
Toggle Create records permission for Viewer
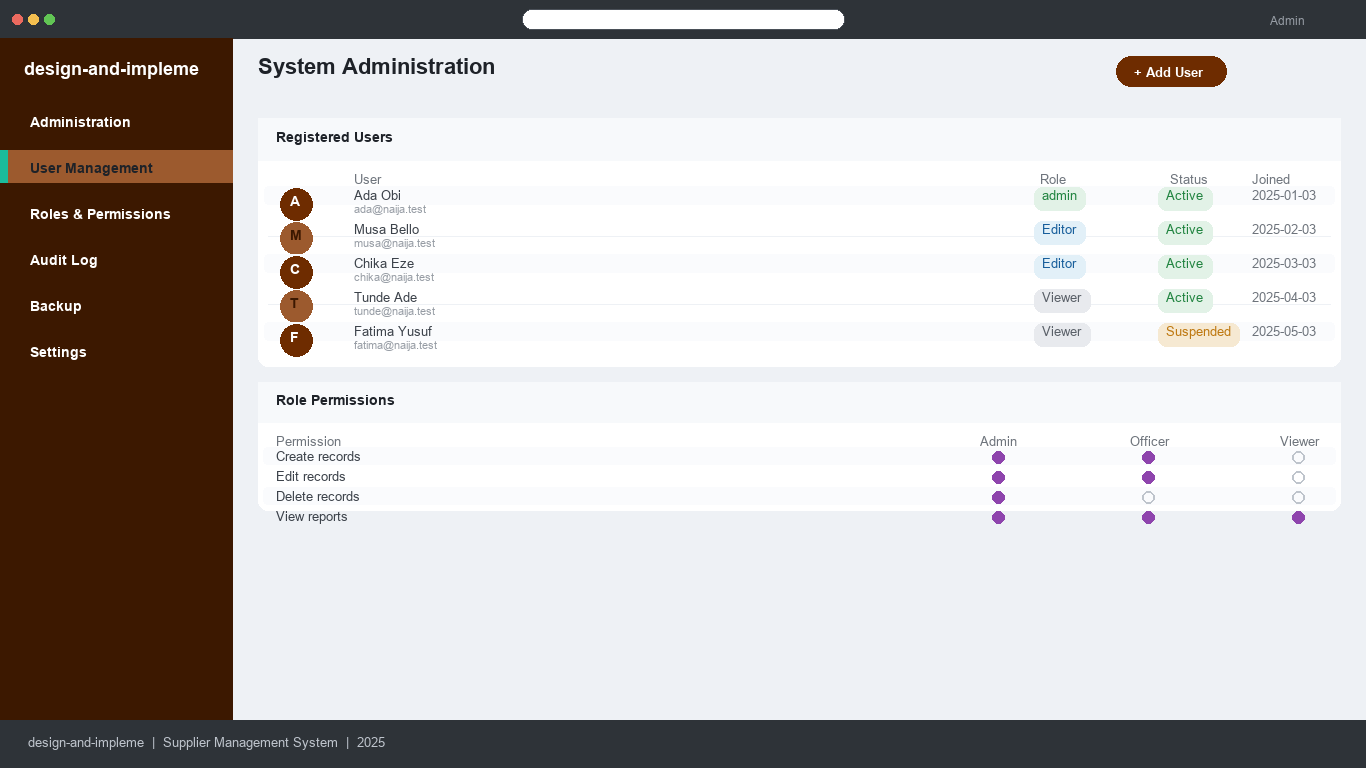click(1298, 458)
